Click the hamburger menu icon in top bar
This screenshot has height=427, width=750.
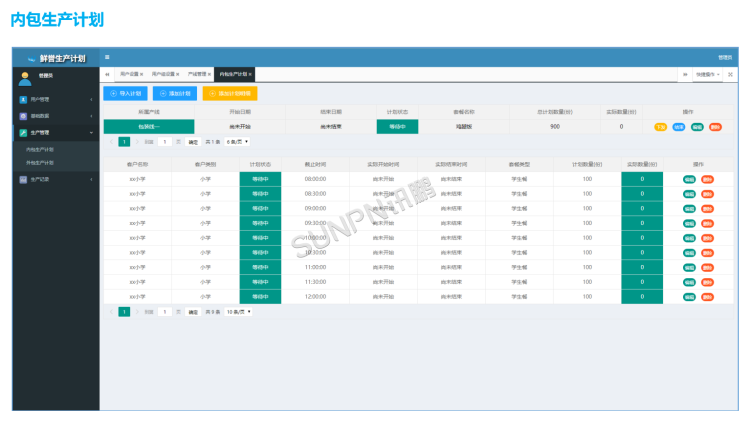[x=107, y=57]
